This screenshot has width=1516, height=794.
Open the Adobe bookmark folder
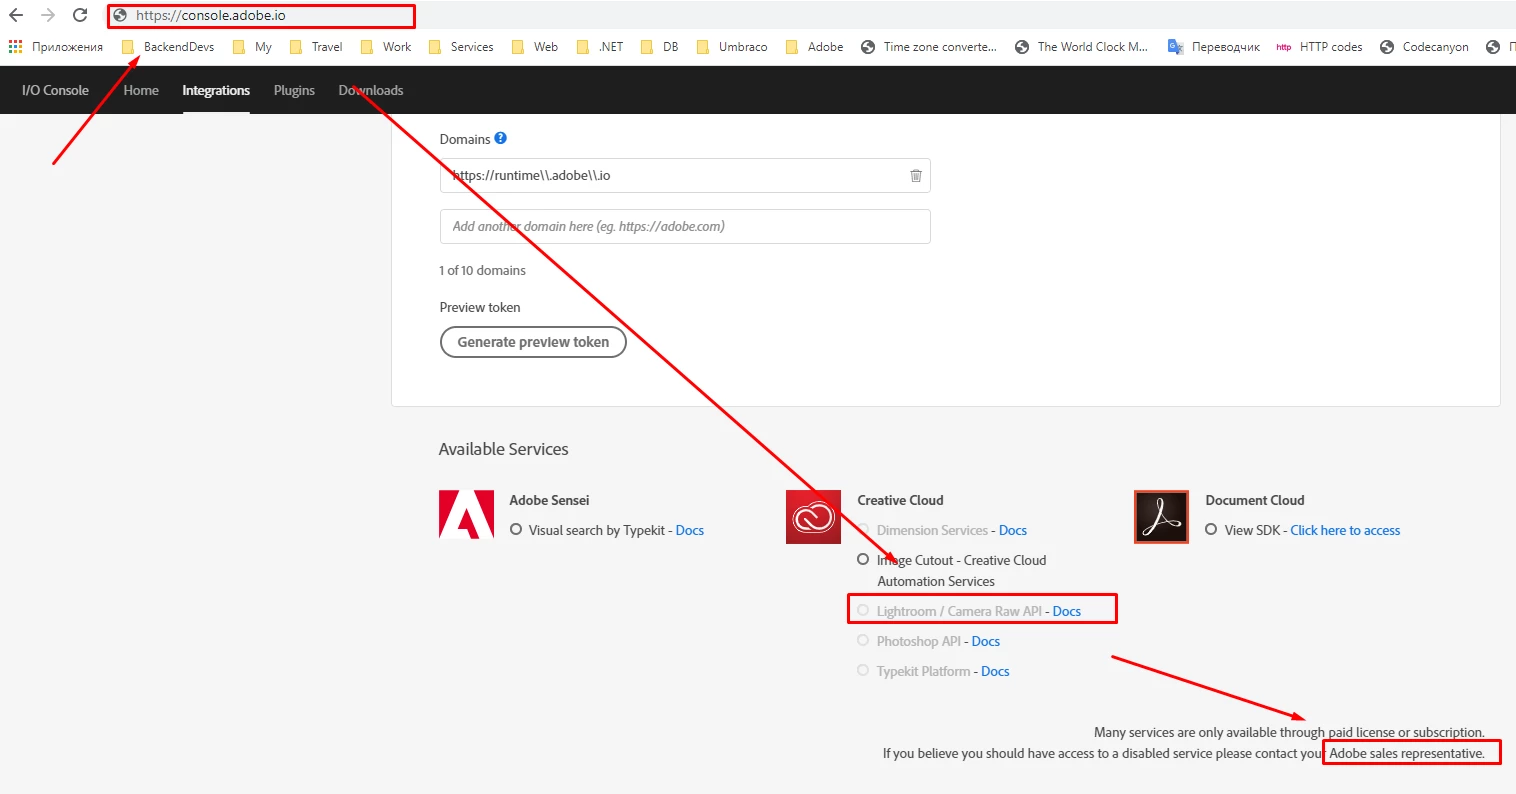(815, 47)
